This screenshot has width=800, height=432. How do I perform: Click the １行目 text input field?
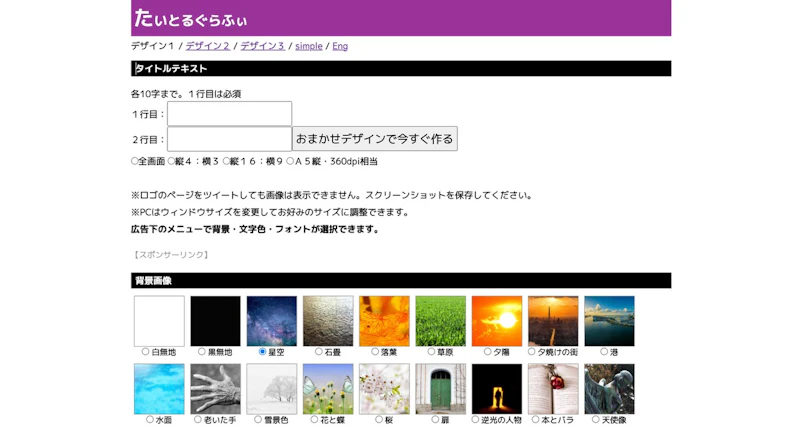coord(230,114)
